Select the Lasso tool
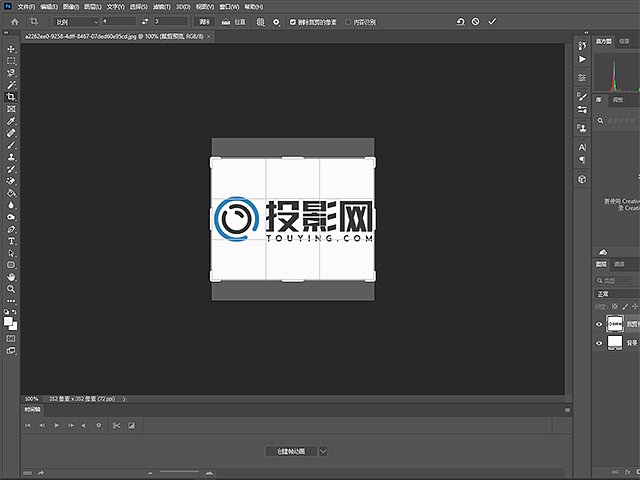The height and width of the screenshot is (480, 640). pos(11,73)
